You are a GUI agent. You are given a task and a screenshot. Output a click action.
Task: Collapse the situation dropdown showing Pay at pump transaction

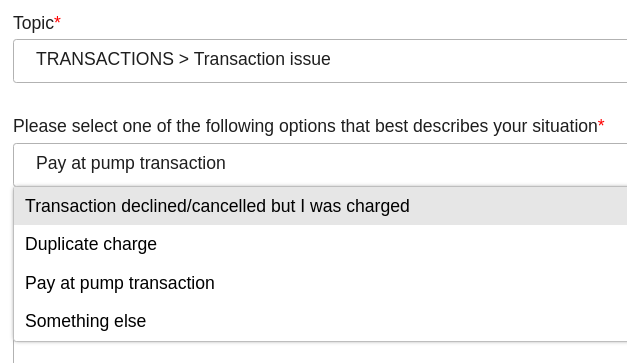coord(320,165)
